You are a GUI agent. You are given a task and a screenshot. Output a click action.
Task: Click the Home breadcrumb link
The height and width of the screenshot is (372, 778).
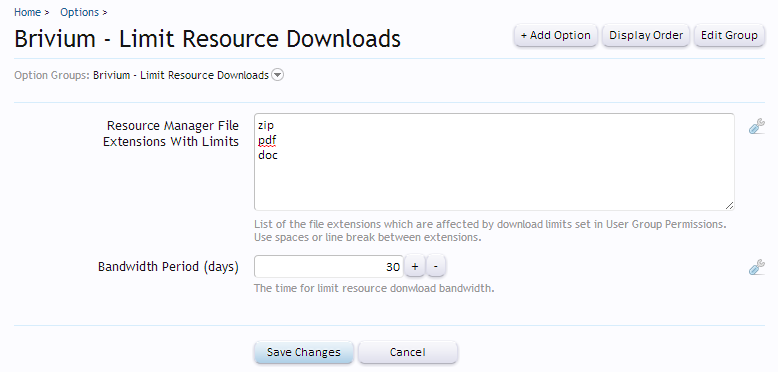pyautogui.click(x=27, y=12)
